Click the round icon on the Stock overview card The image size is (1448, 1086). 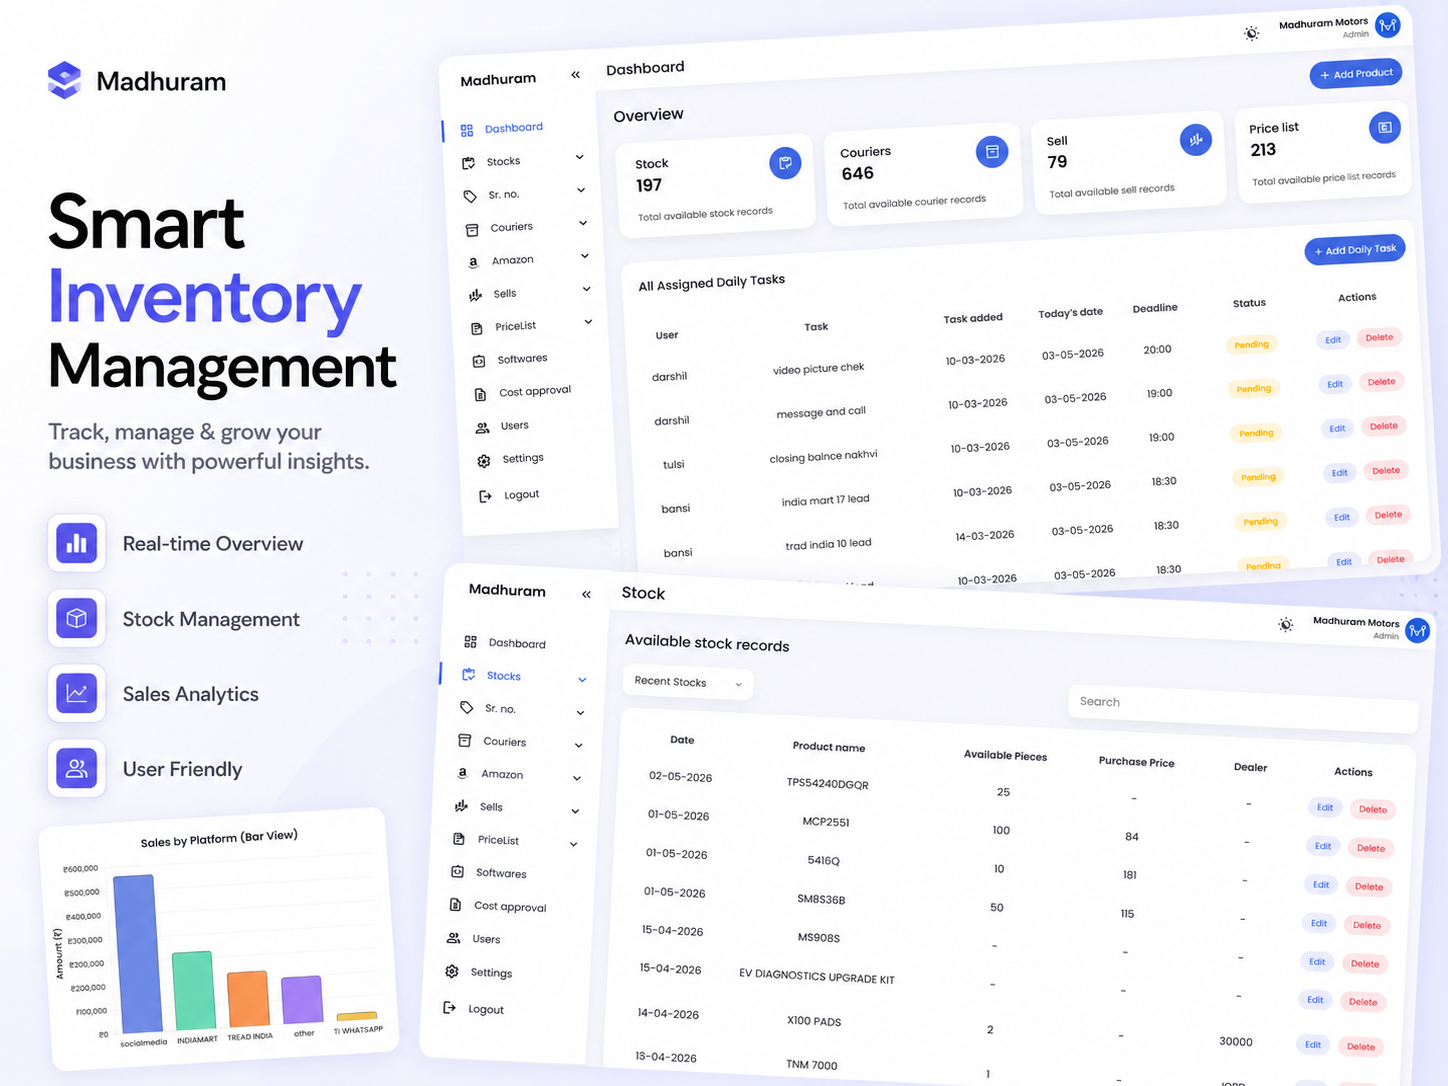785,162
